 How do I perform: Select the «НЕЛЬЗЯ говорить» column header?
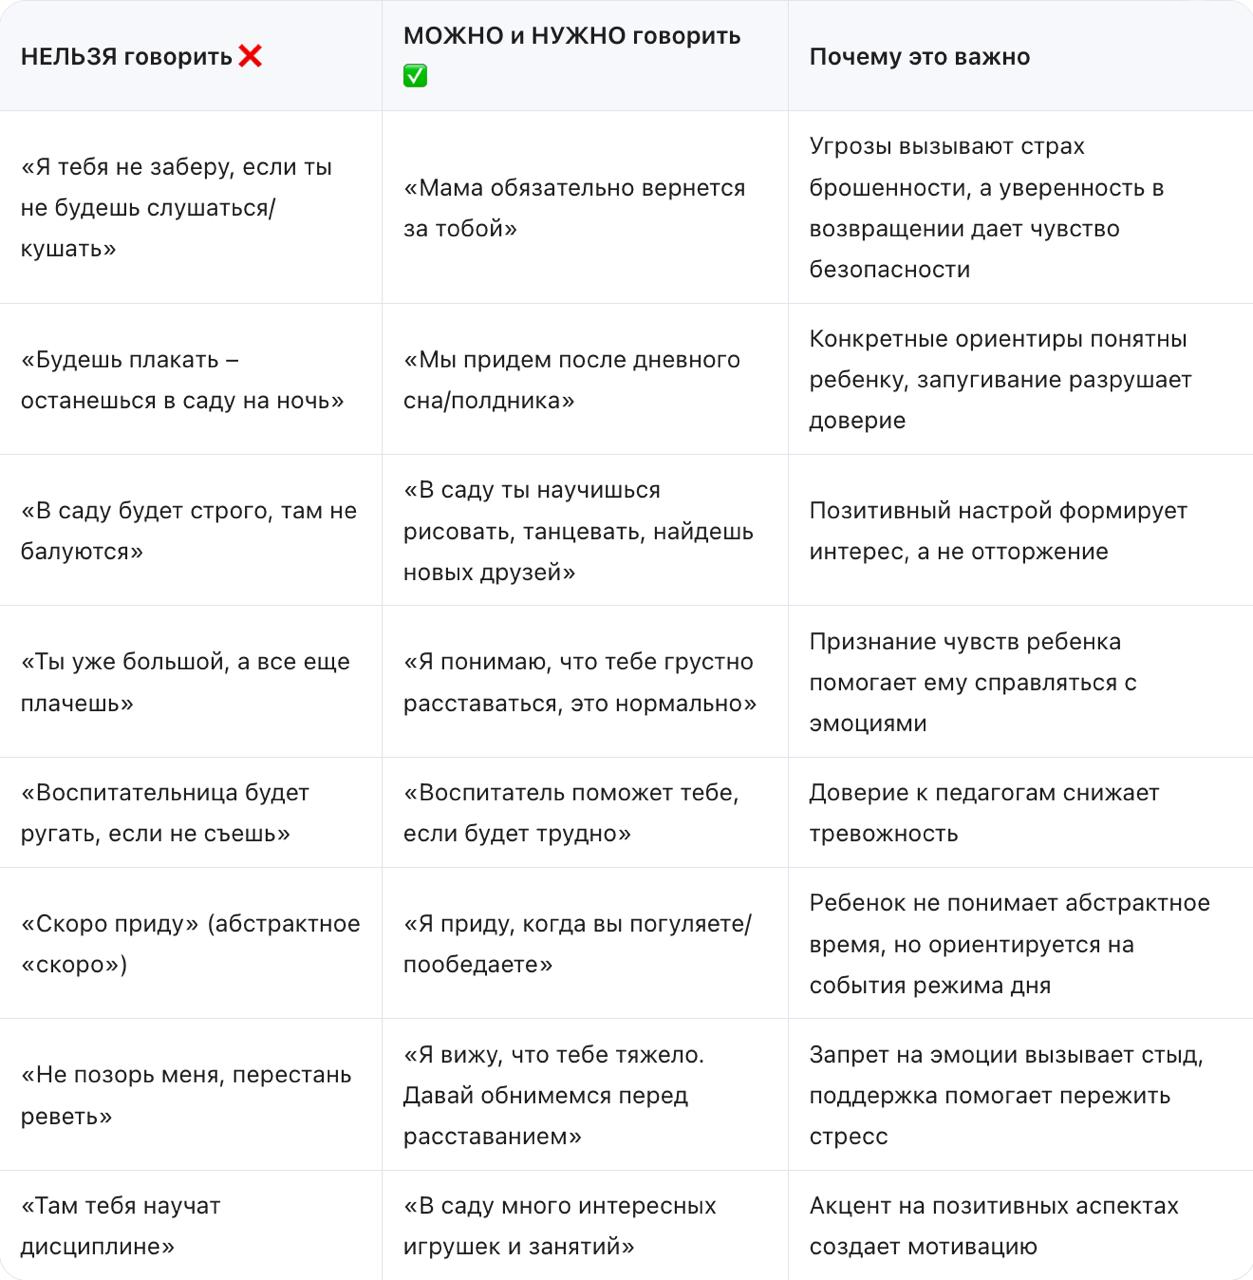tap(191, 56)
